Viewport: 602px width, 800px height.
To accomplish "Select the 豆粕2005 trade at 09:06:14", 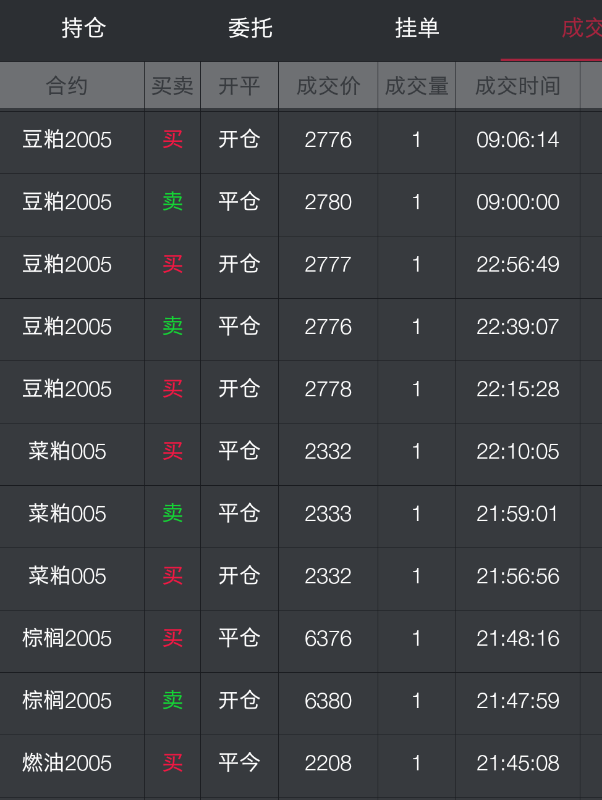I will (300, 140).
